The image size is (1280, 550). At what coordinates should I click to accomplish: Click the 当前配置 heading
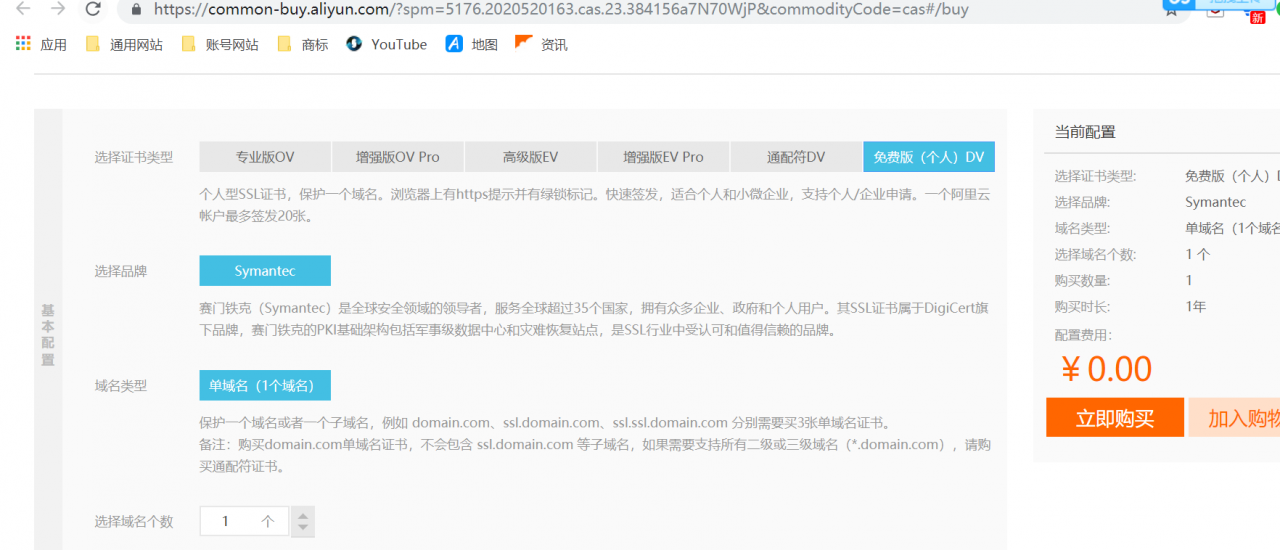click(1085, 132)
